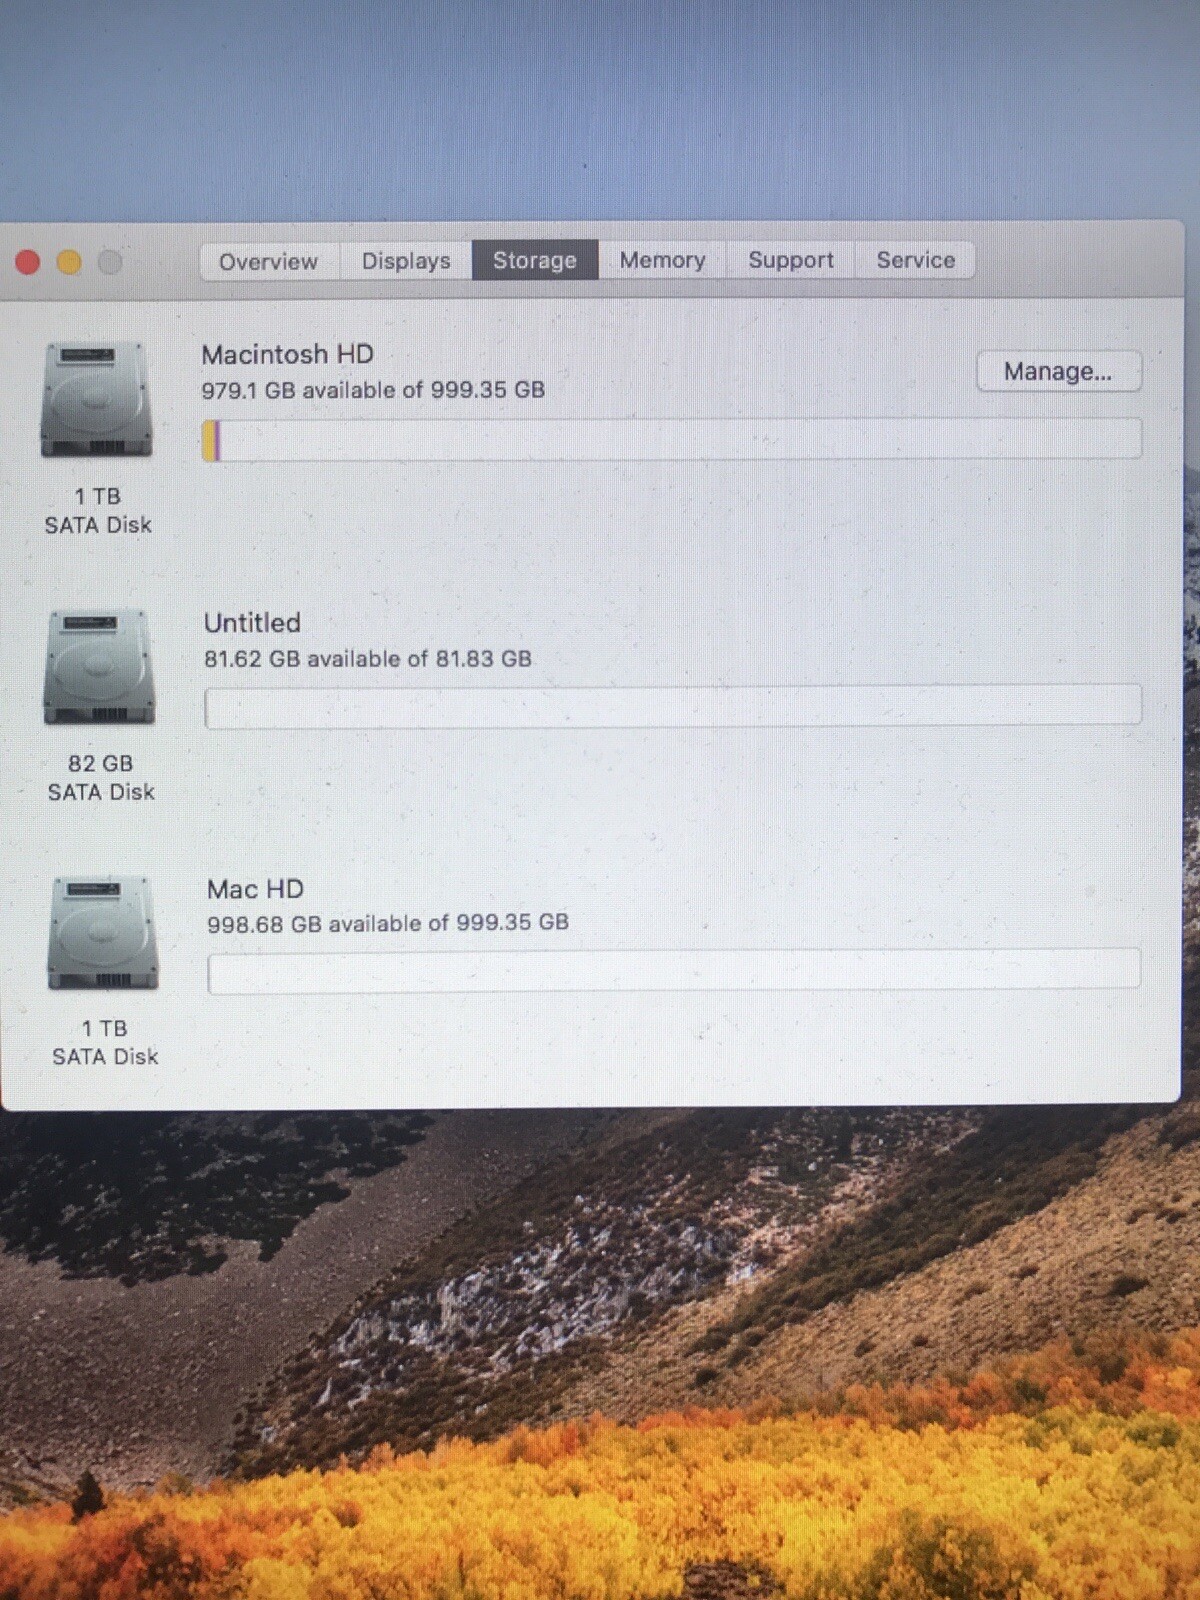Click '1 TB SATA Disk' label under Mac HD
The image size is (1200, 1600).
pos(105,1042)
